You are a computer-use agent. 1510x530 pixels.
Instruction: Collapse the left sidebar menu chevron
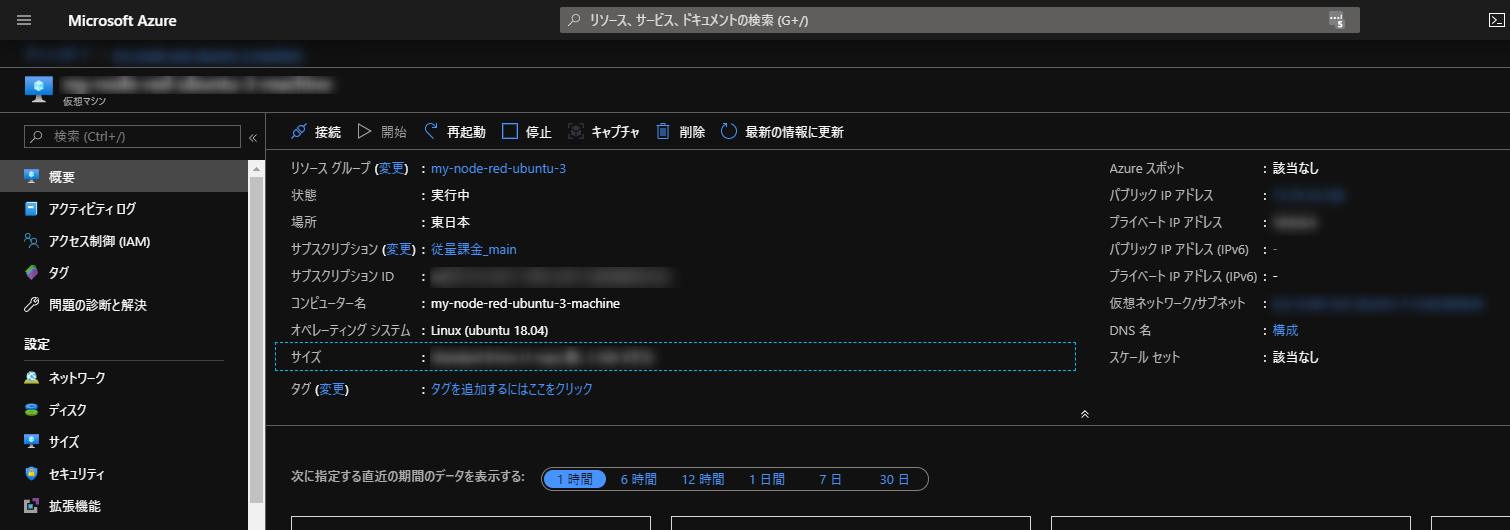[x=253, y=137]
